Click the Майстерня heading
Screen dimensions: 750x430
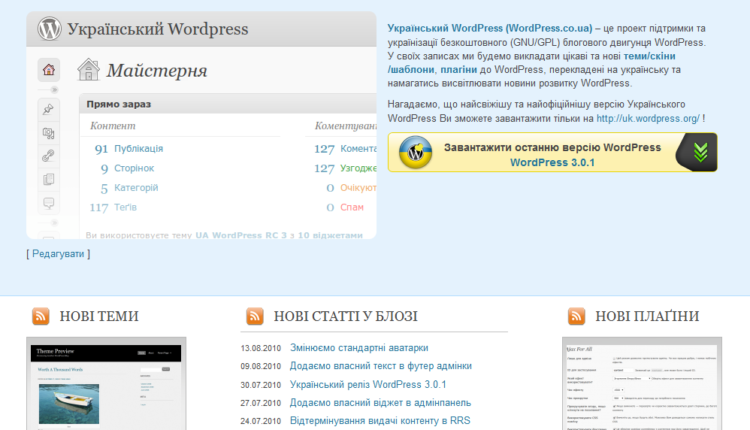[157, 71]
